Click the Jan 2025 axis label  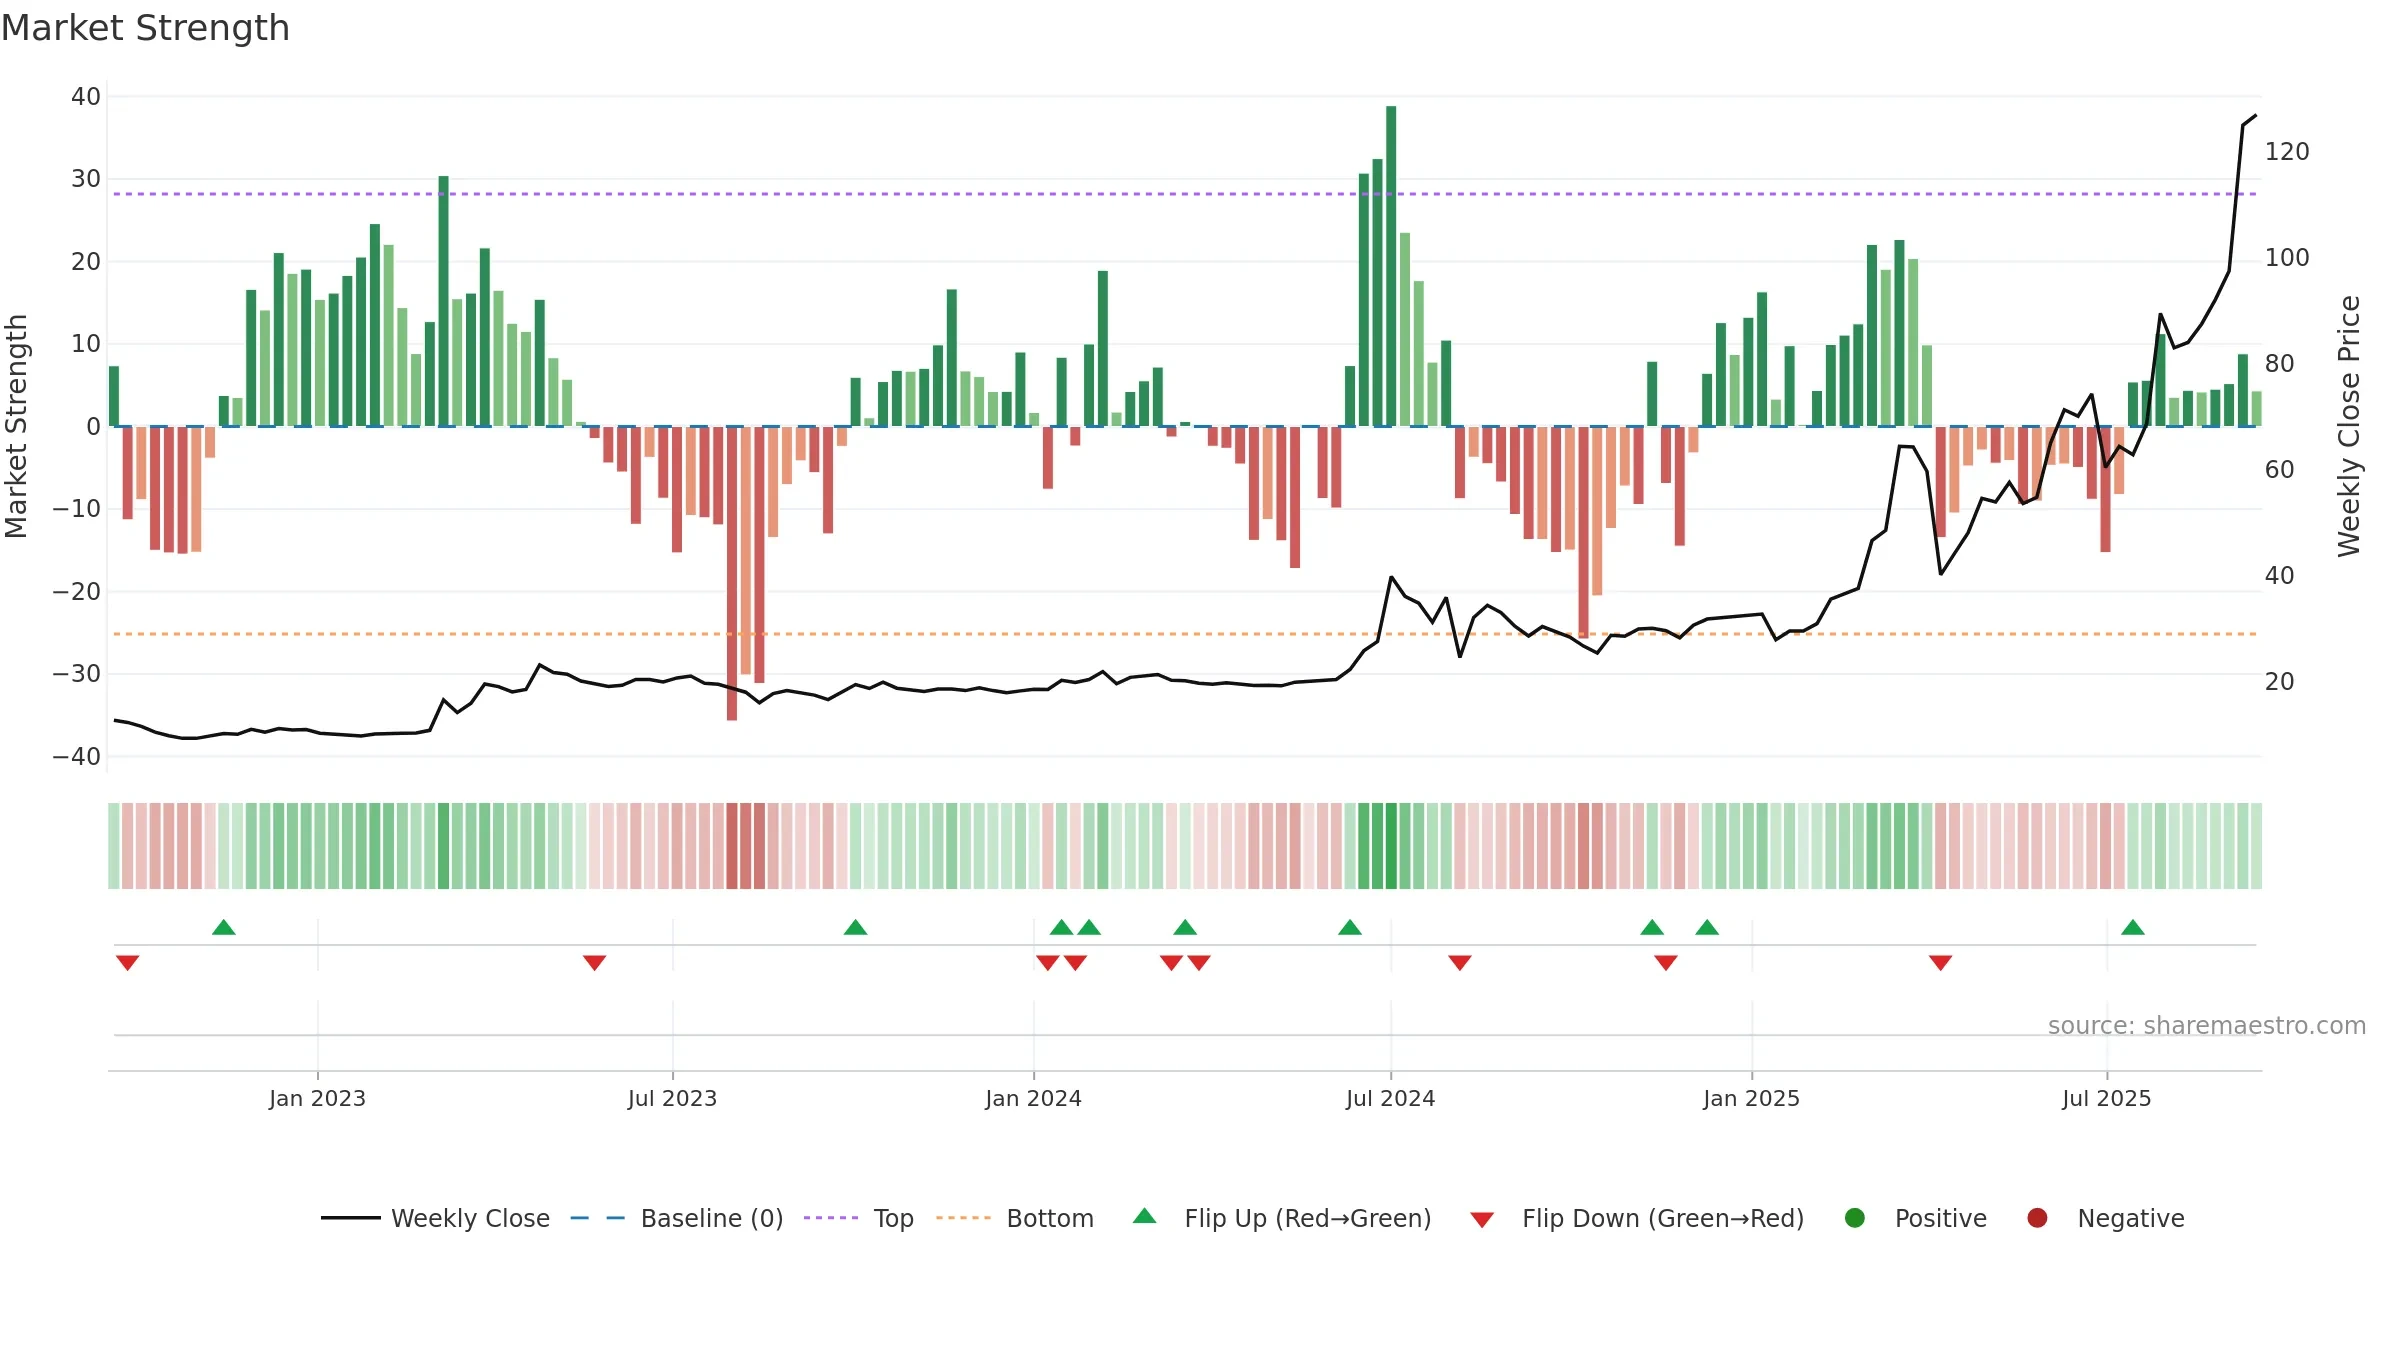point(1751,1098)
